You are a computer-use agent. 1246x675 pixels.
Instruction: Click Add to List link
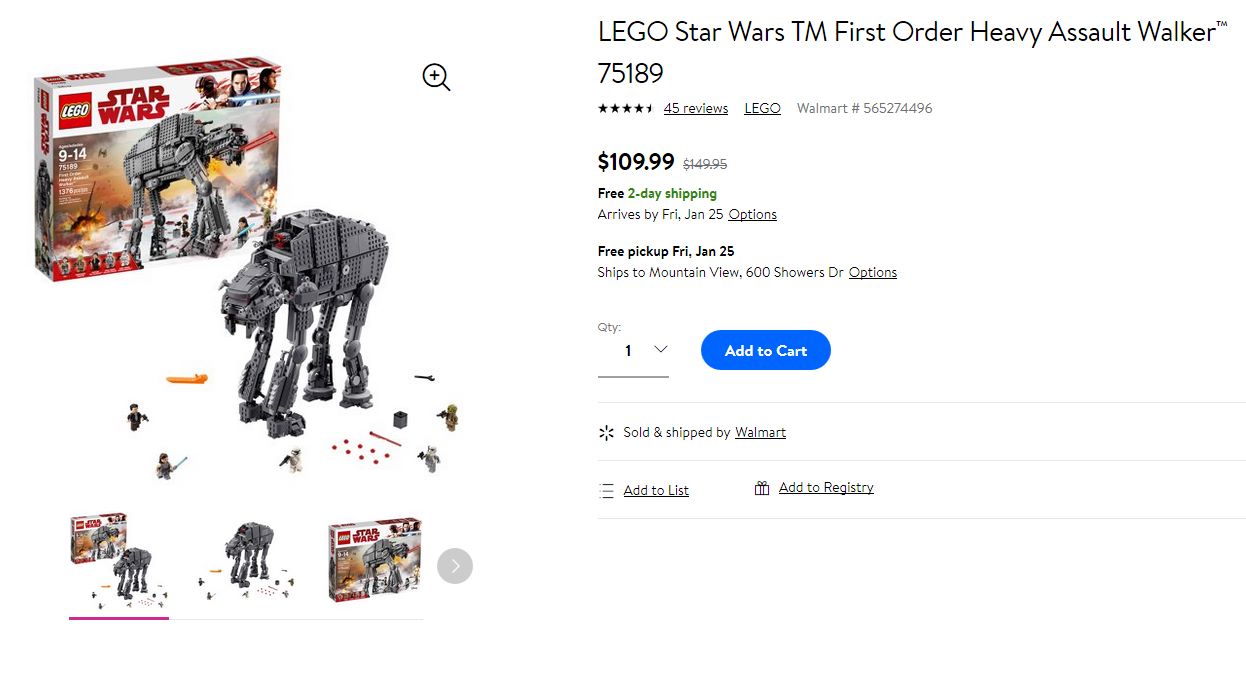coord(656,490)
